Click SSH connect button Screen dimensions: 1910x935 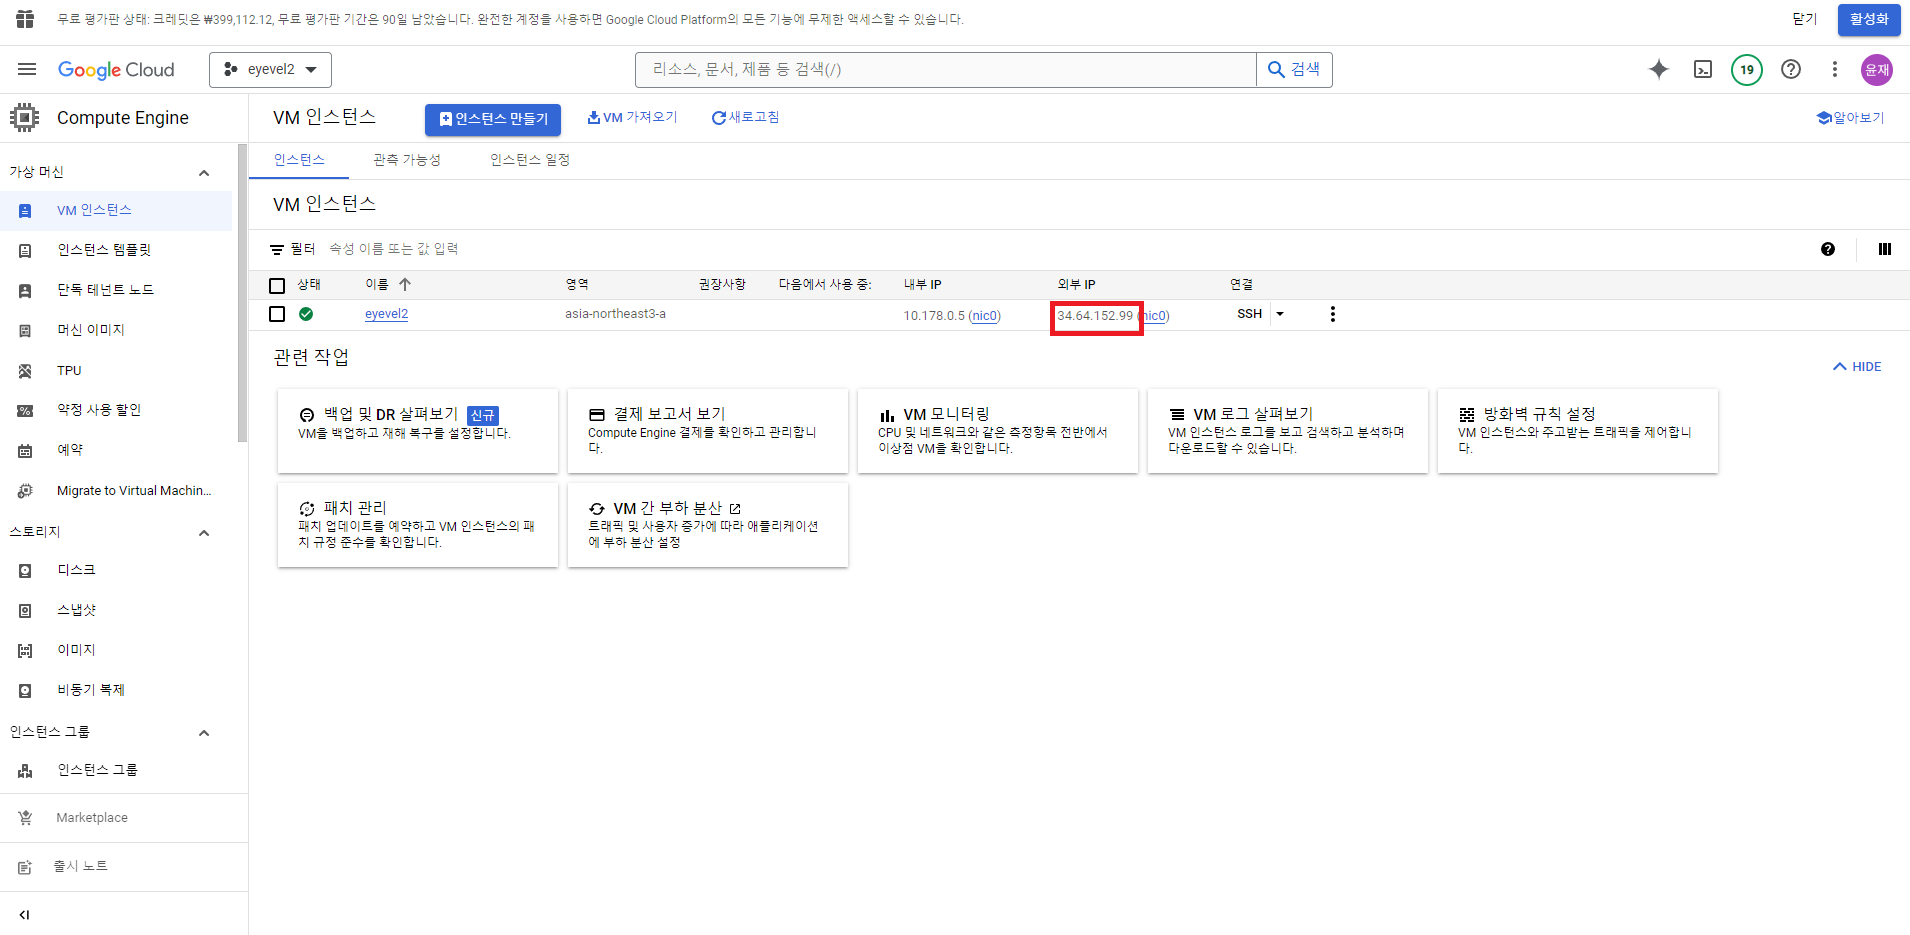[x=1249, y=314]
